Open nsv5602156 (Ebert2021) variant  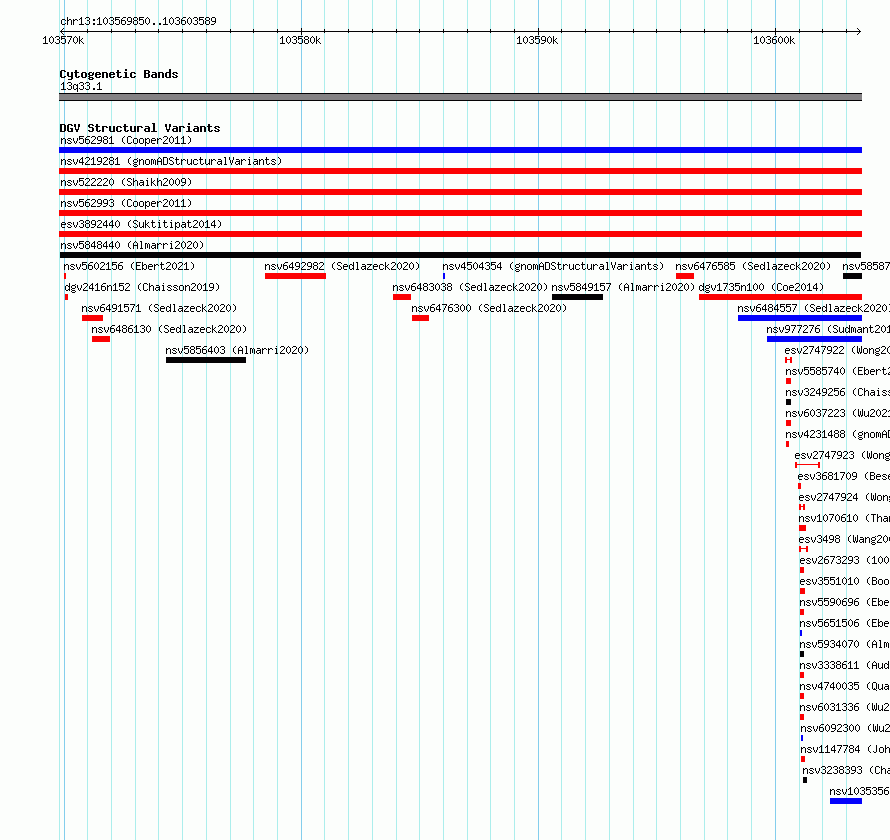click(129, 266)
